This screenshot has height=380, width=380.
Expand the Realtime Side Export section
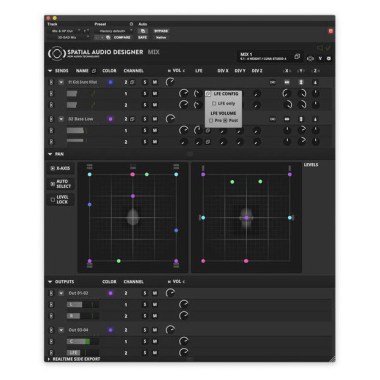click(x=49, y=359)
